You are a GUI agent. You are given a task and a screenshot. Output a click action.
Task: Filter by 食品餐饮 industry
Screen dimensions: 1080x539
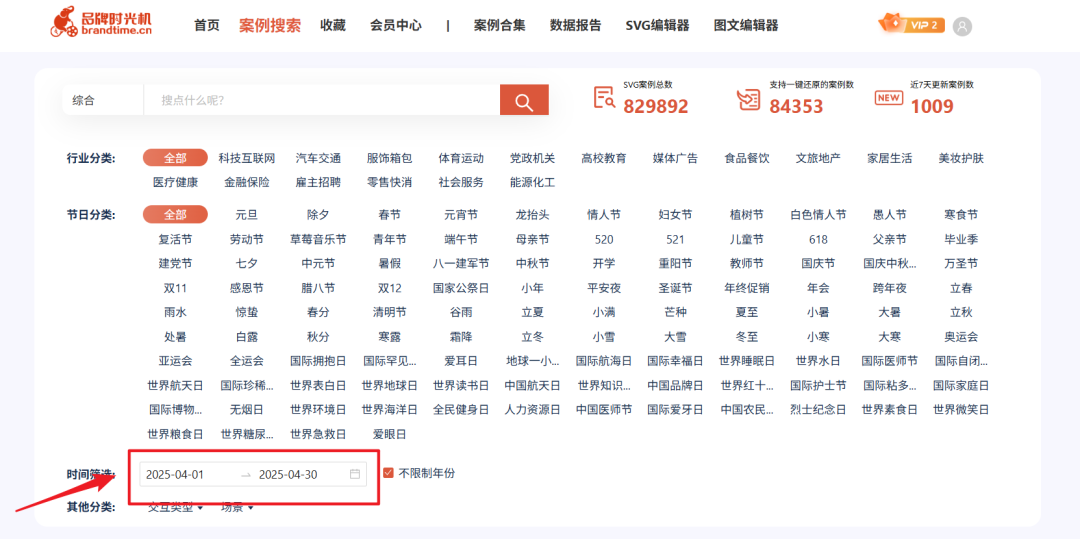747,158
